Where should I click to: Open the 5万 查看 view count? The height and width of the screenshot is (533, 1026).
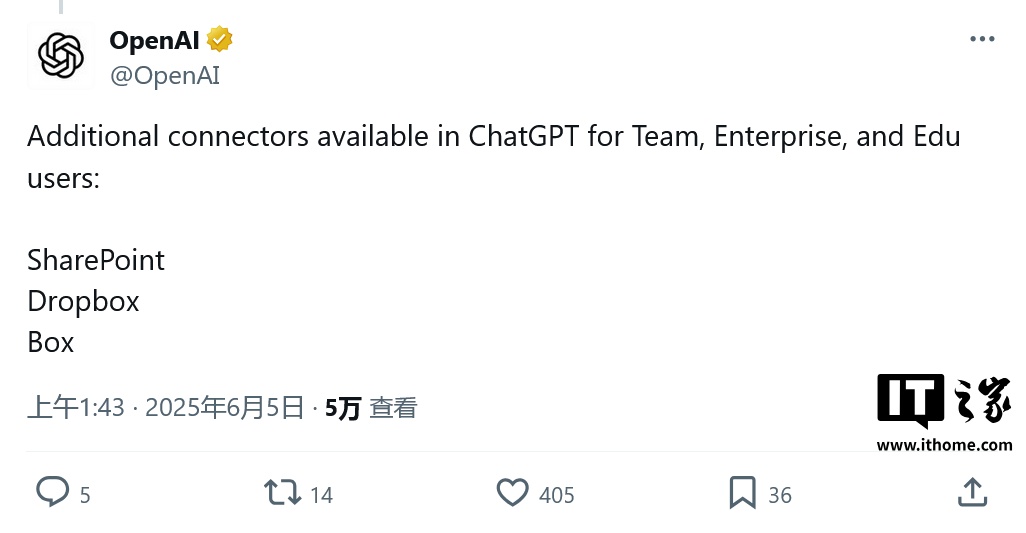(370, 408)
